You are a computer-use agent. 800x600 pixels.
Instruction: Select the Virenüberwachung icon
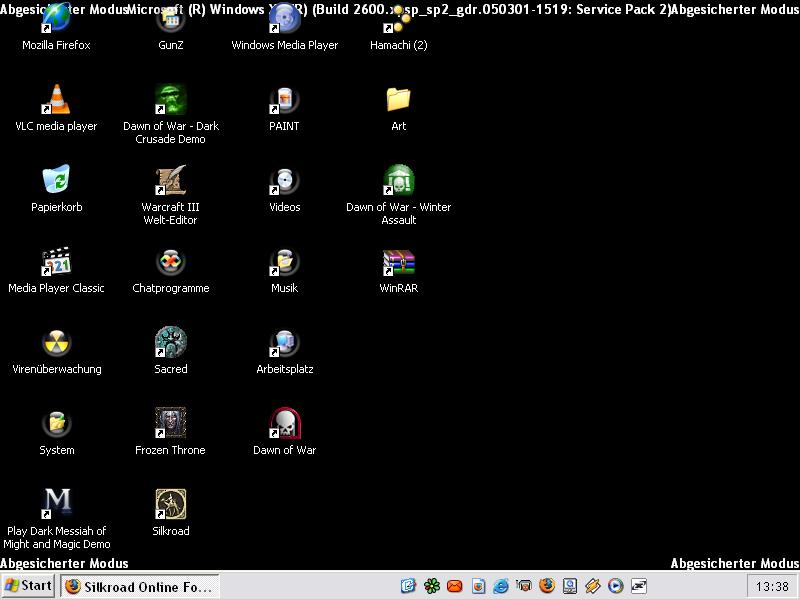pos(56,343)
